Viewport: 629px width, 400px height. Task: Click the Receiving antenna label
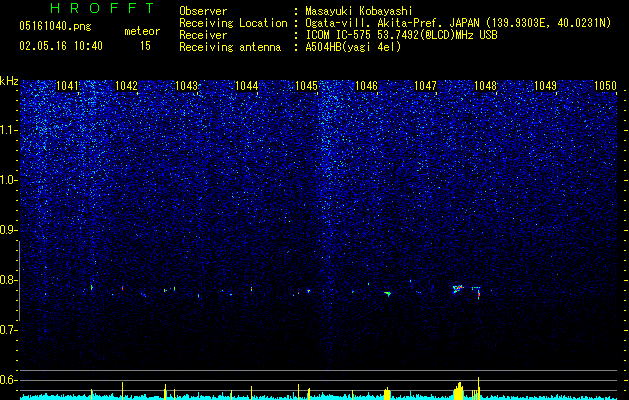pyautogui.click(x=230, y=47)
